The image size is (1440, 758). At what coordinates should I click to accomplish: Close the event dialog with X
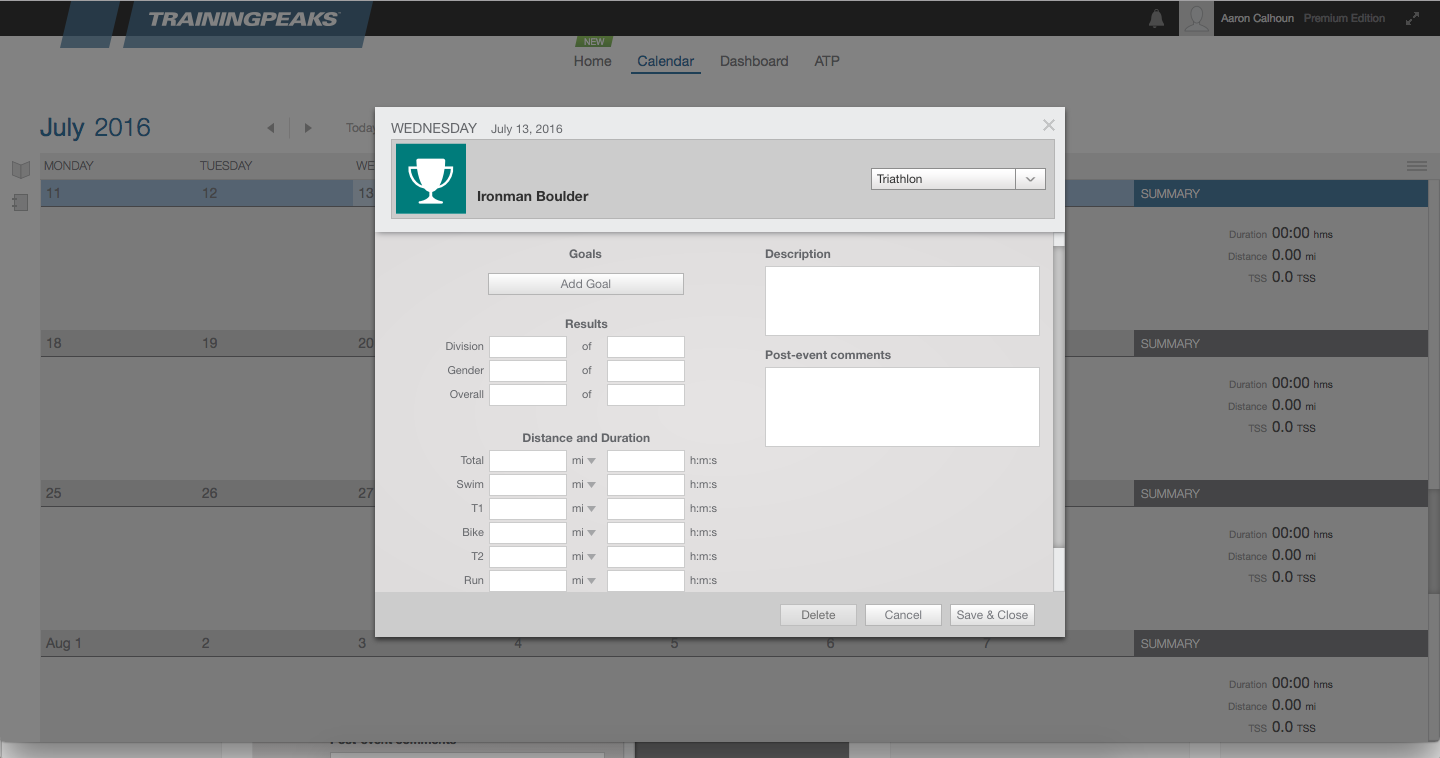coord(1048,125)
